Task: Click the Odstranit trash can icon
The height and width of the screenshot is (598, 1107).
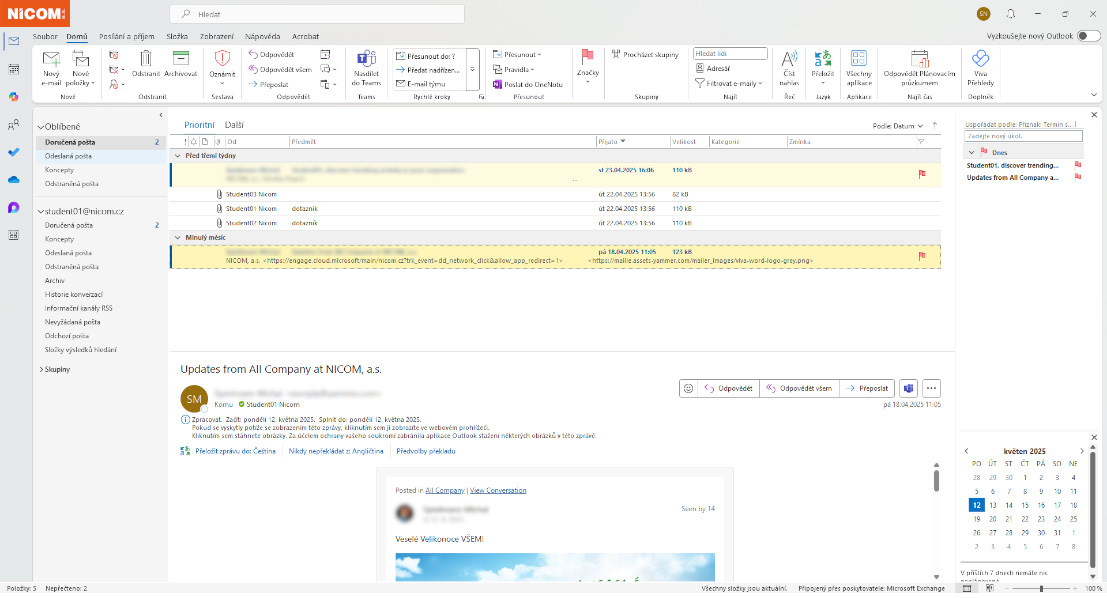Action: (x=147, y=60)
